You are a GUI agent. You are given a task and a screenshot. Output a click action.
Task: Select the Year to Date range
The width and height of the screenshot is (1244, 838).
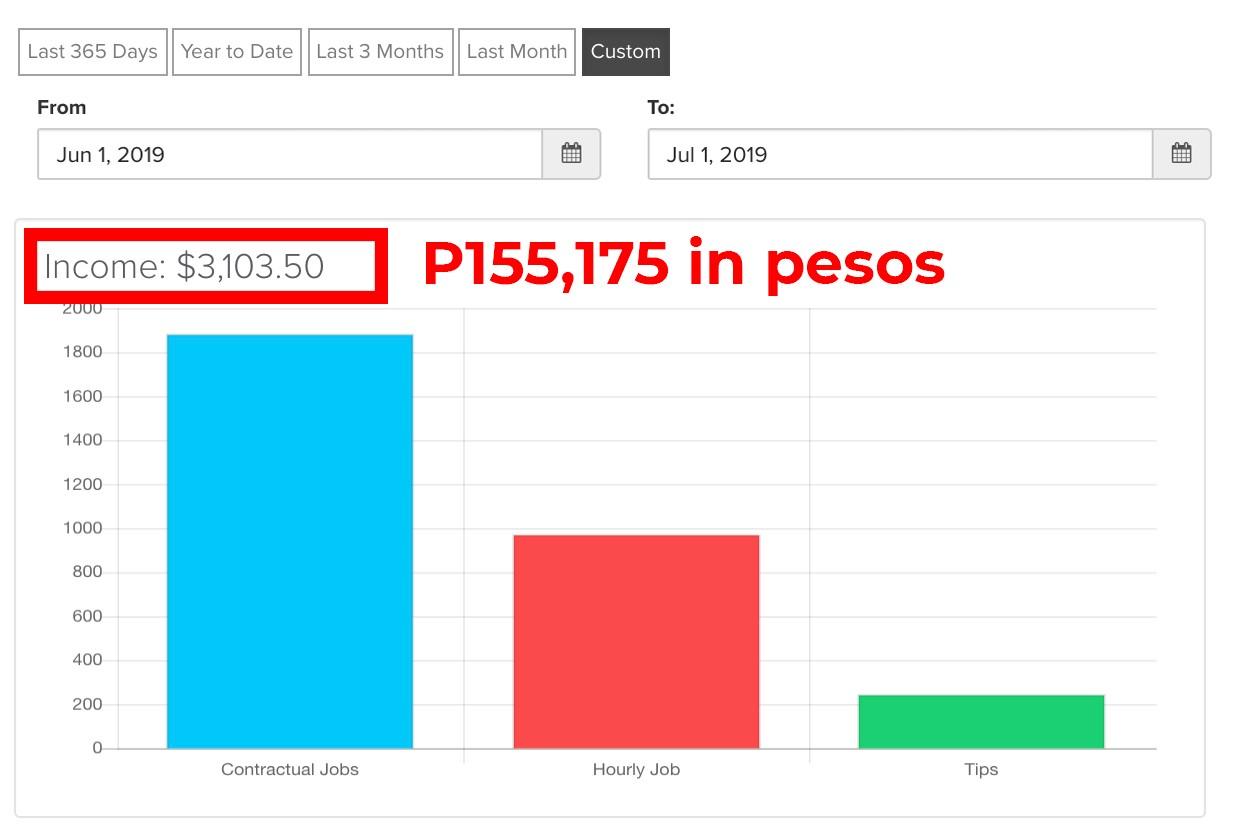[x=237, y=52]
